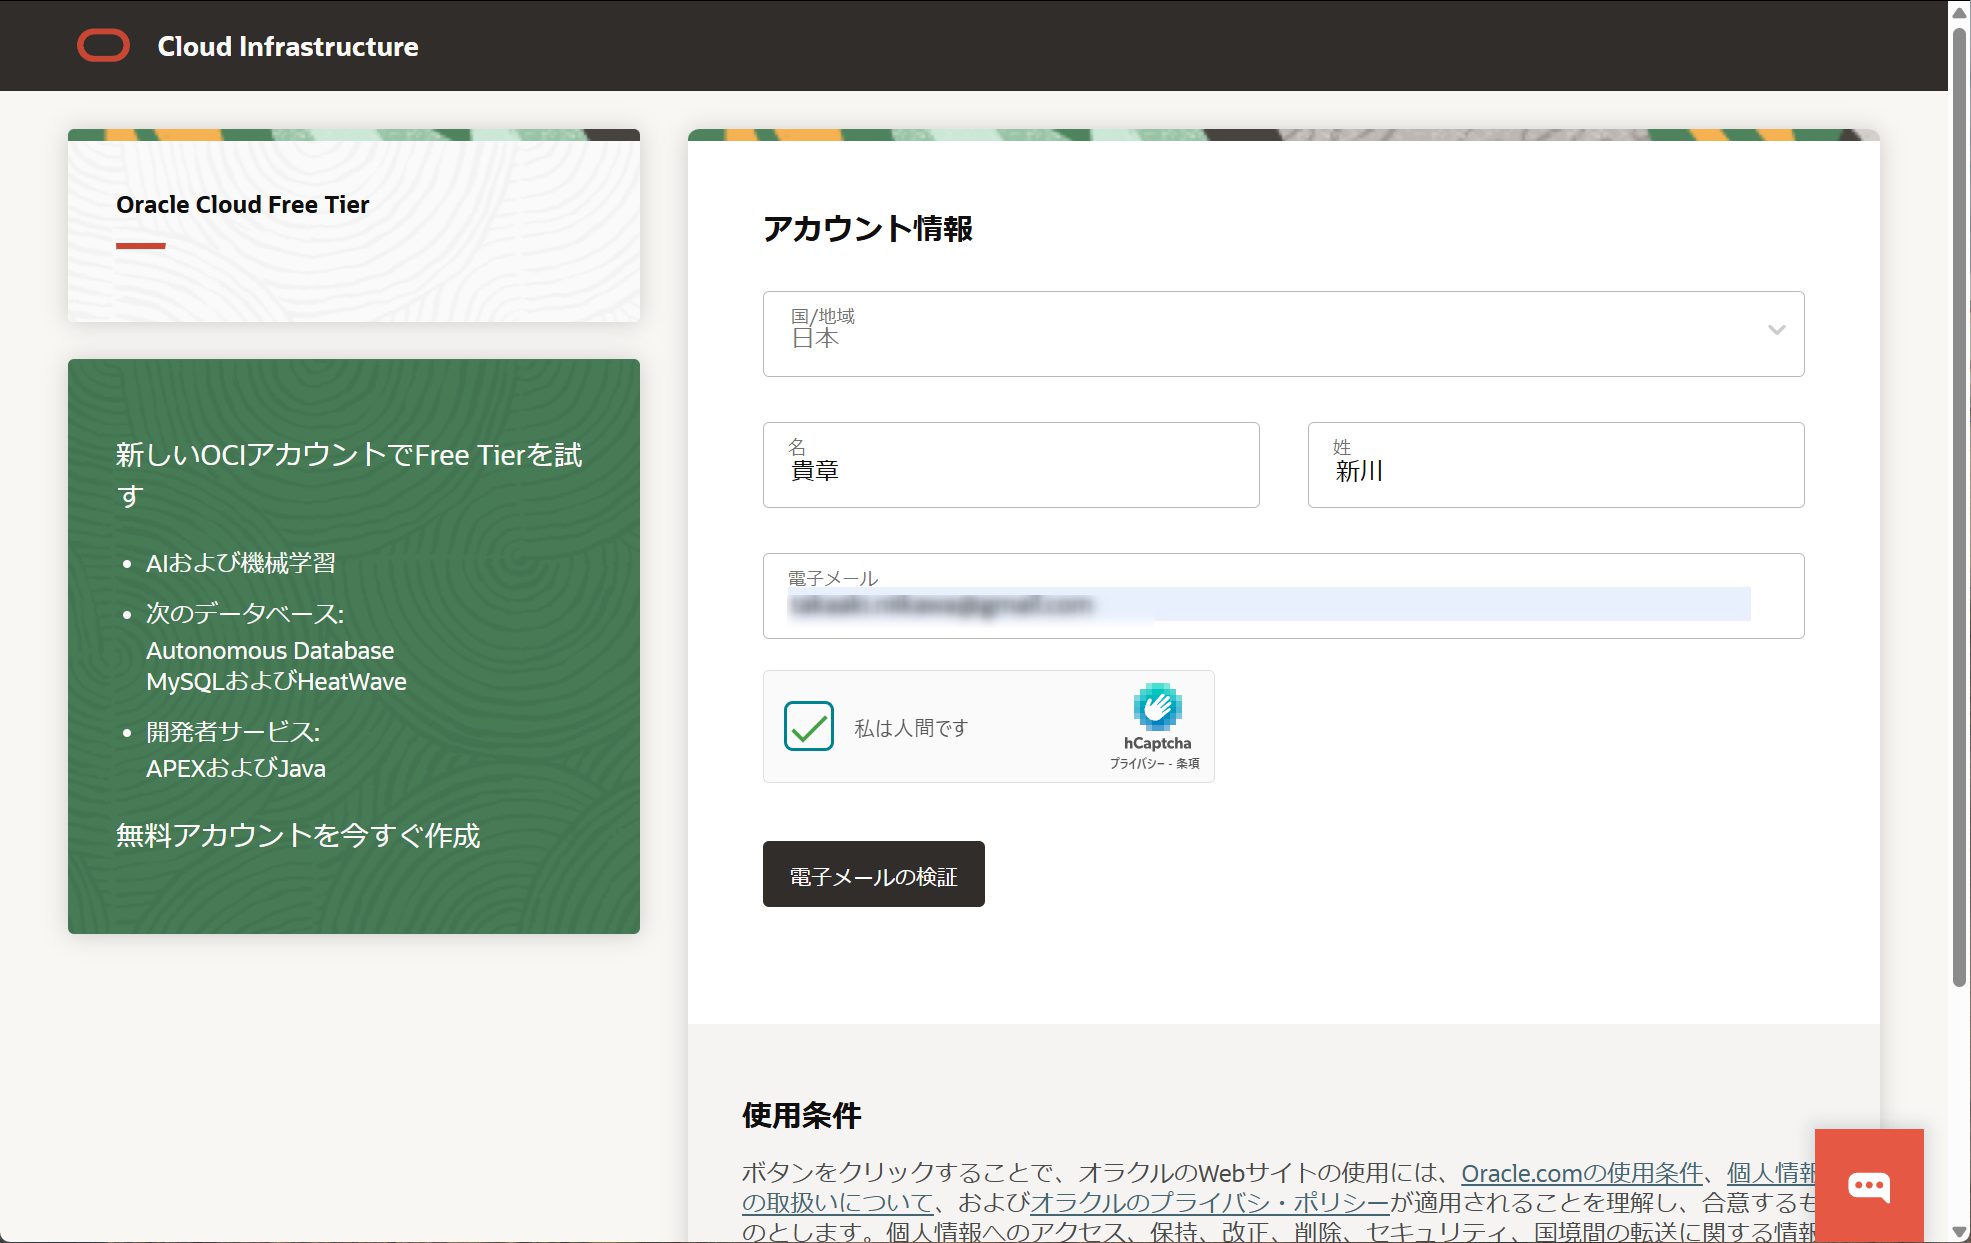The image size is (1971, 1243).
Task: Click the scrollbar up arrow
Action: [1960, 11]
